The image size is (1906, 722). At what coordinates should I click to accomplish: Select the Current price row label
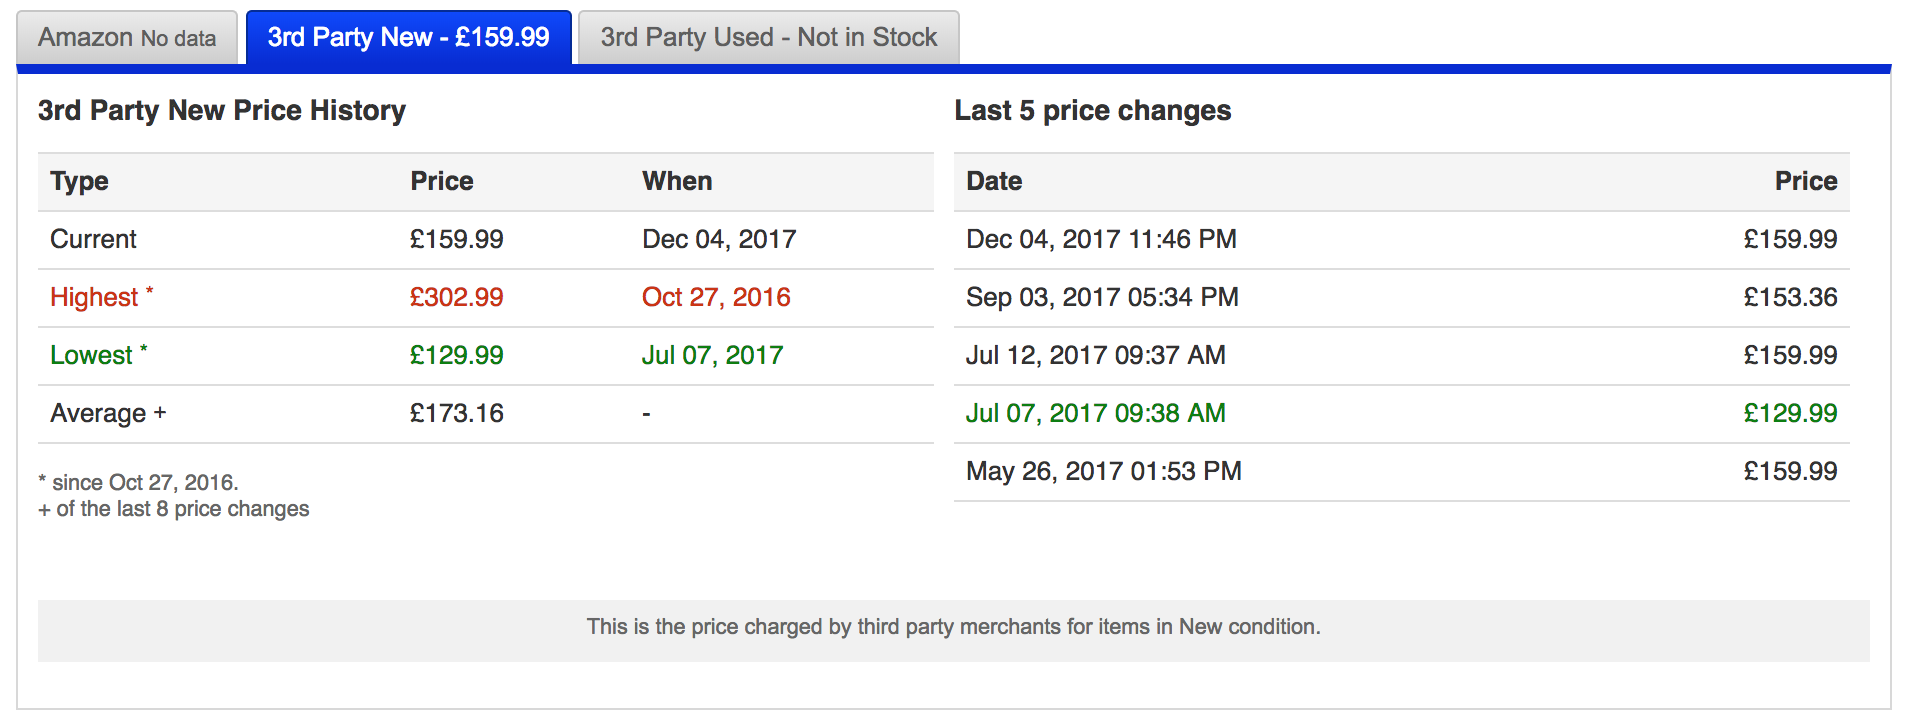[x=93, y=239]
